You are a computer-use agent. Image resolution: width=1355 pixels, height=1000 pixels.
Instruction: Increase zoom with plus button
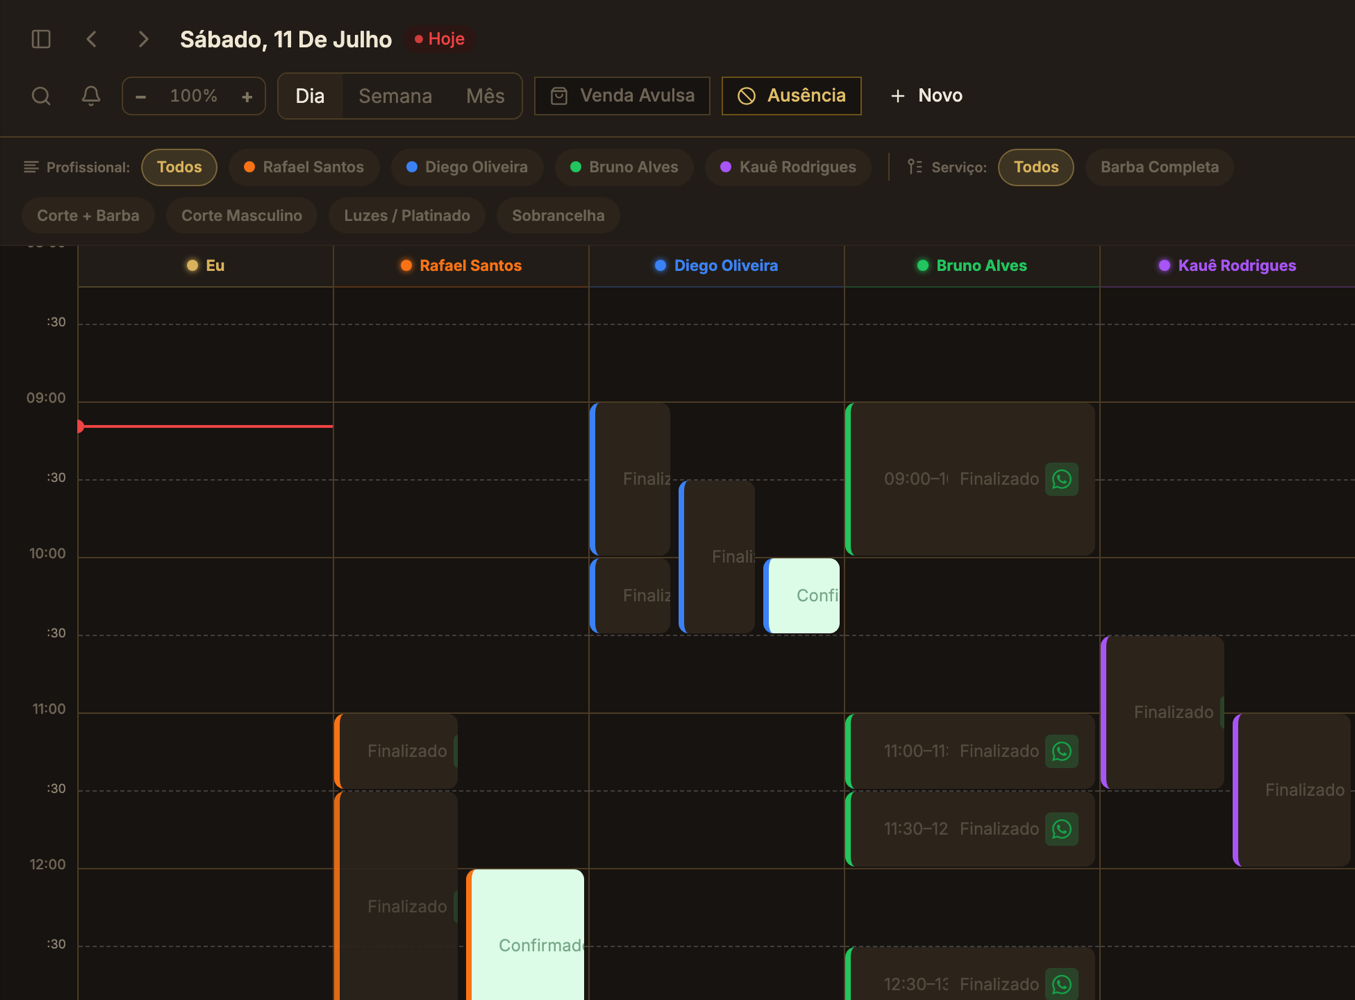247,96
